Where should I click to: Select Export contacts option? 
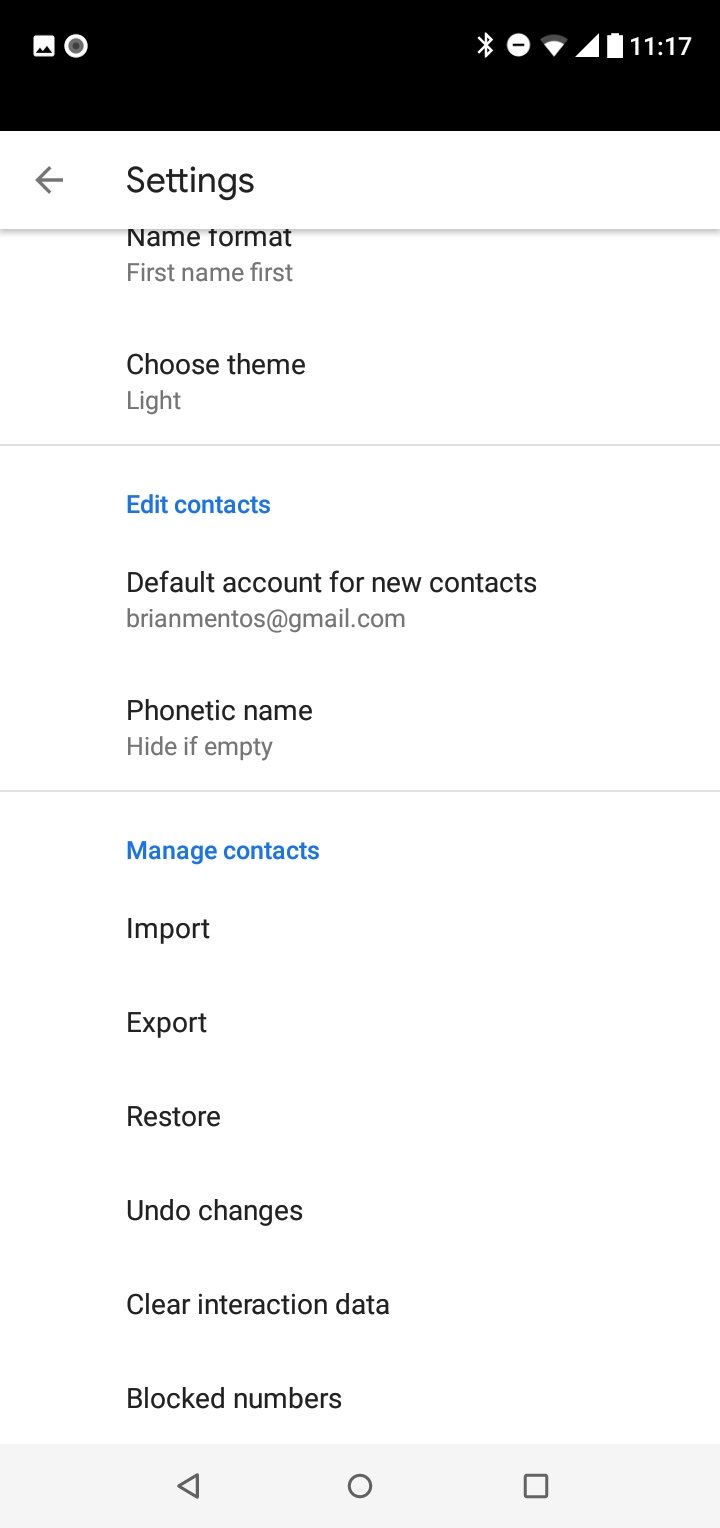(x=166, y=1023)
